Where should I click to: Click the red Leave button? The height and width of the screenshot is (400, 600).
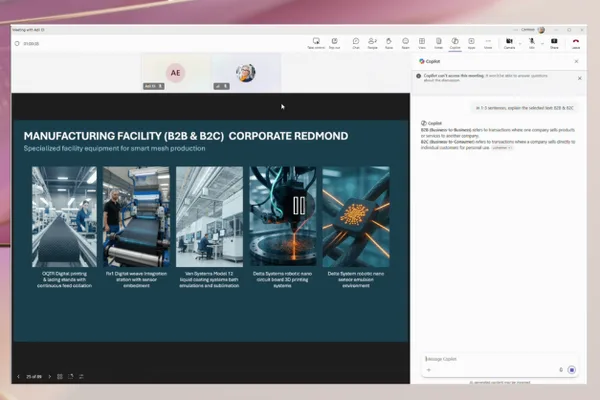(576, 43)
